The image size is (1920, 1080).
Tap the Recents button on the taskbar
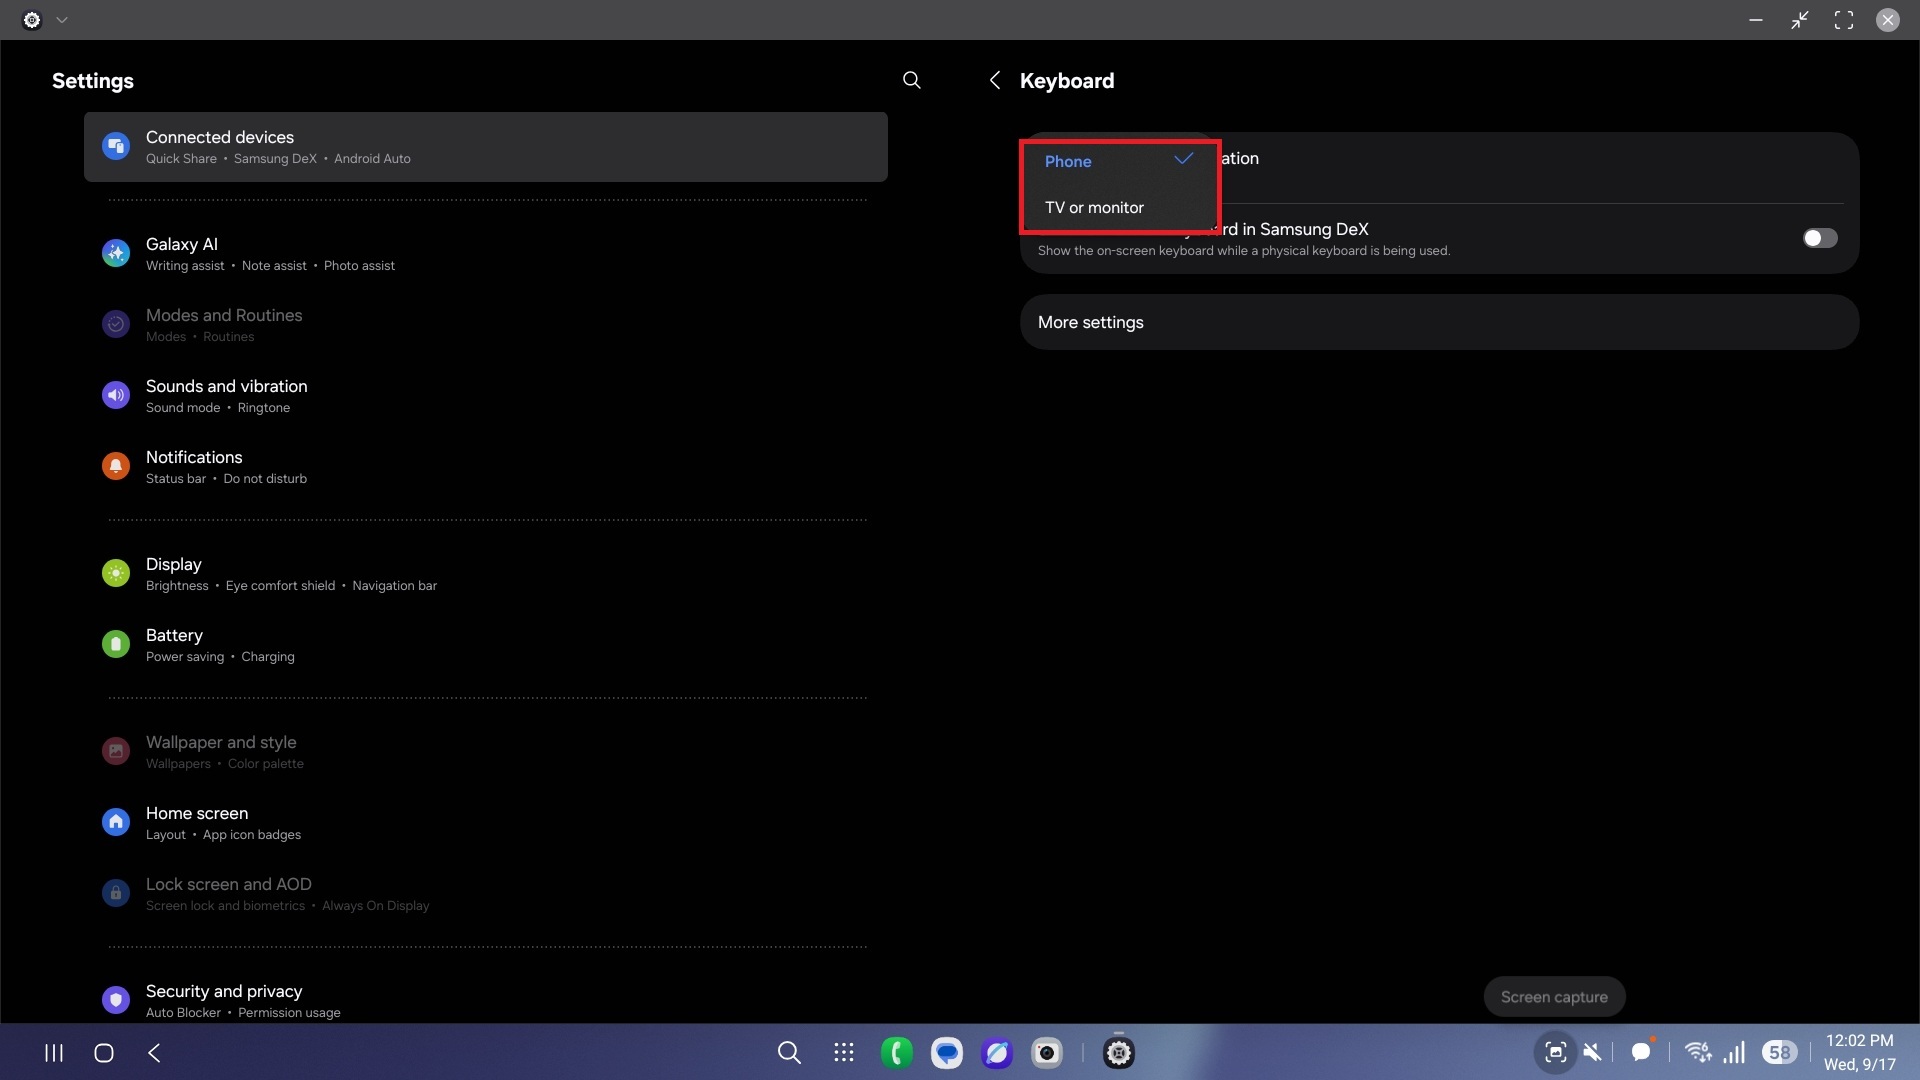pyautogui.click(x=53, y=1052)
